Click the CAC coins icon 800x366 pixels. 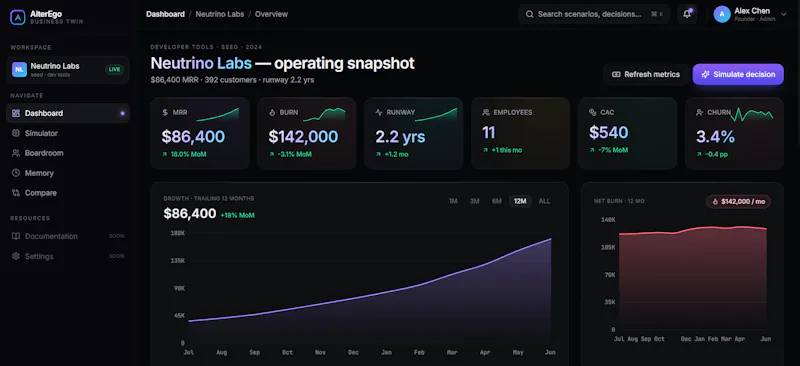(593, 112)
